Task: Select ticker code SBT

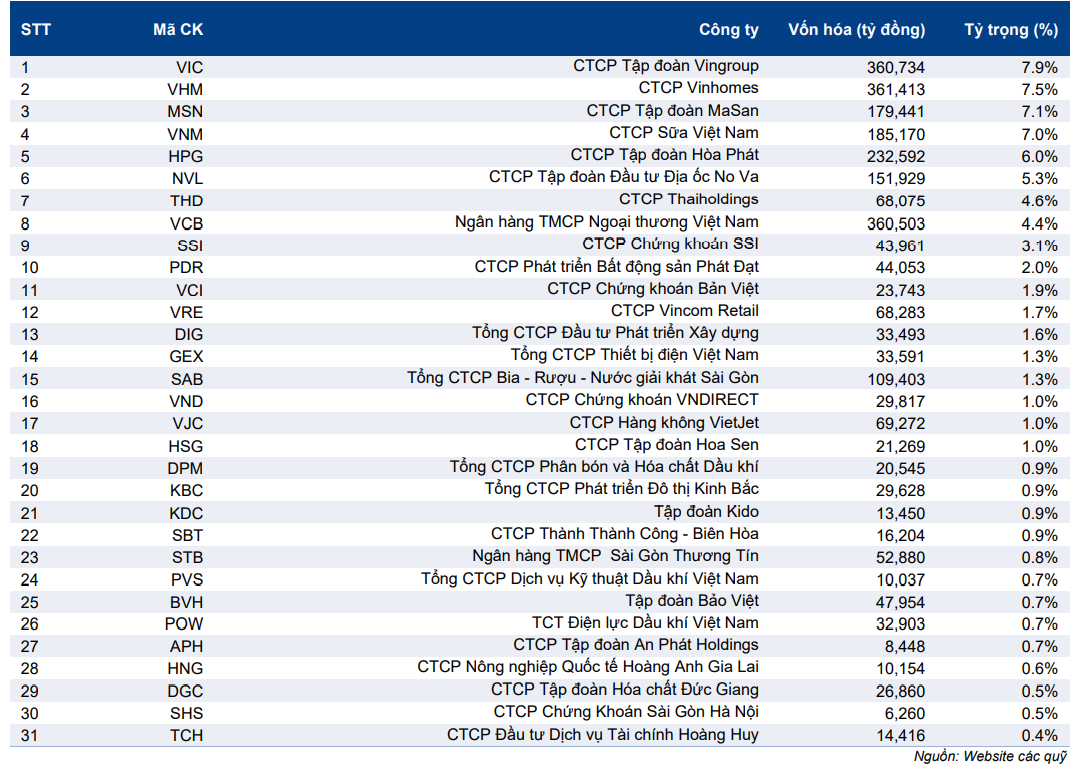Action: 188,536
